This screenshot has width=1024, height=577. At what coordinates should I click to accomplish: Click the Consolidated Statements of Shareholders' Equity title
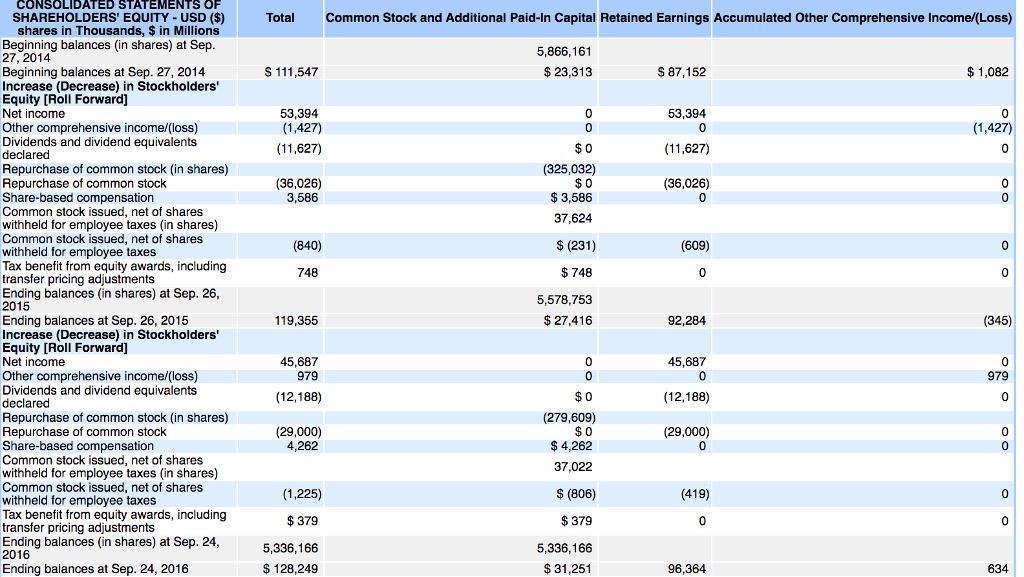pyautogui.click(x=118, y=18)
